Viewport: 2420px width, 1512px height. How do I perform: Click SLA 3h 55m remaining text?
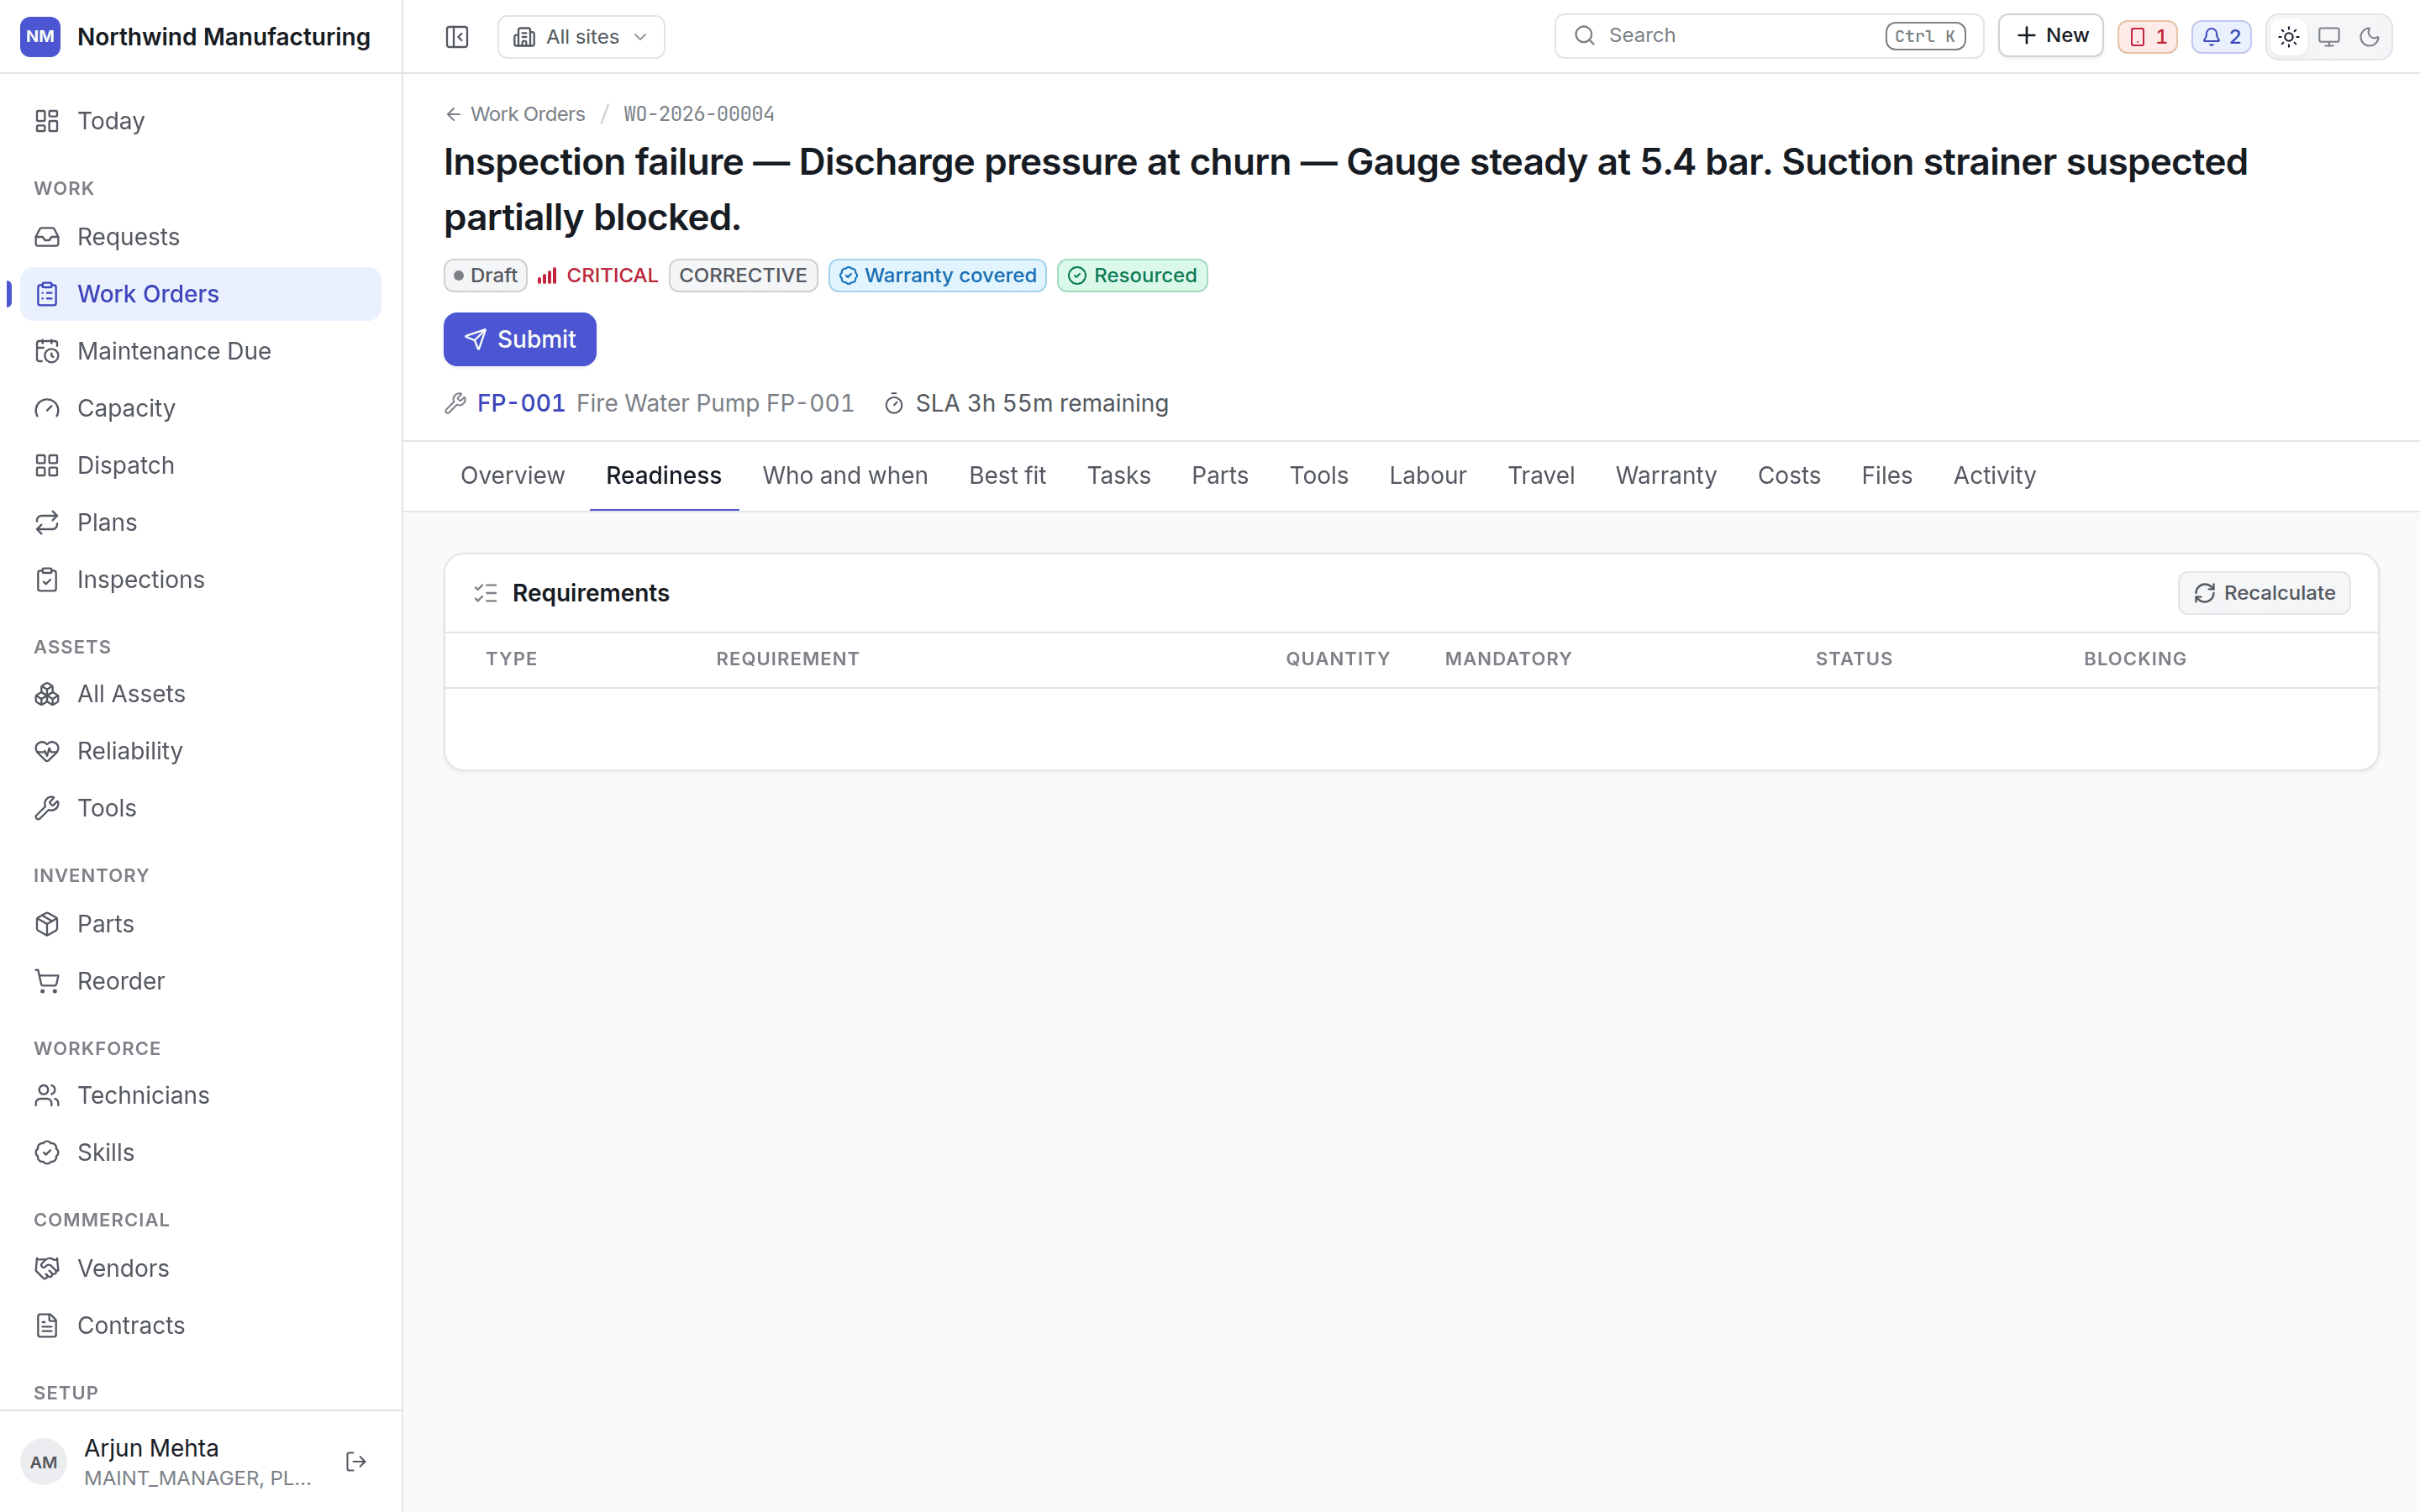click(x=1042, y=403)
